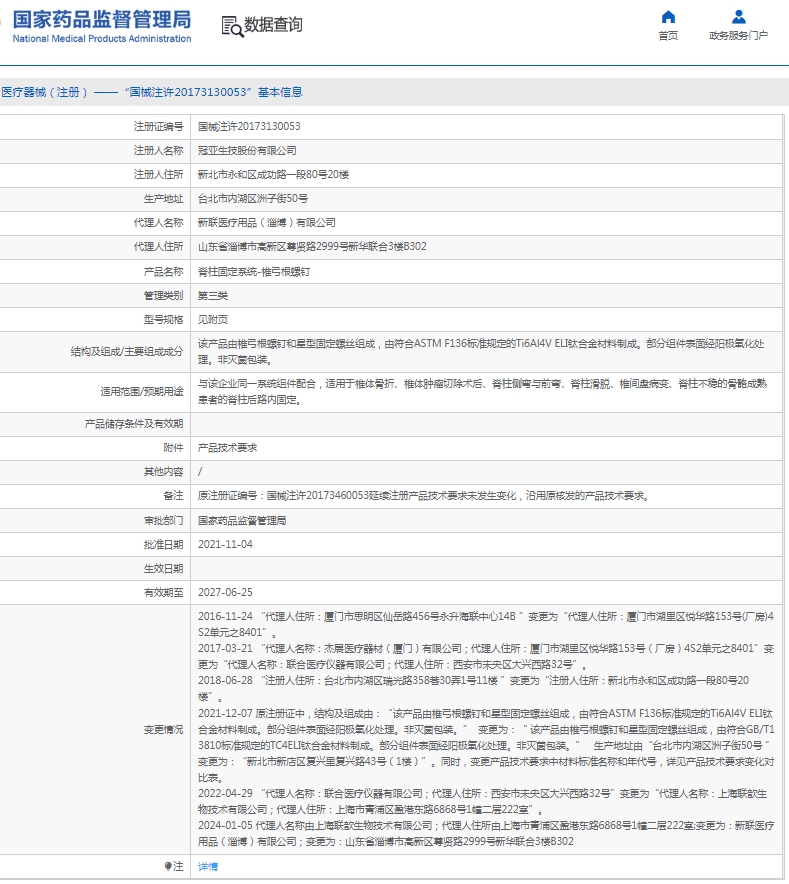Image resolution: width=789 pixels, height=884 pixels.
Task: Select agent name 新联医疗用品（淄博）有限公司
Action: 267,223
